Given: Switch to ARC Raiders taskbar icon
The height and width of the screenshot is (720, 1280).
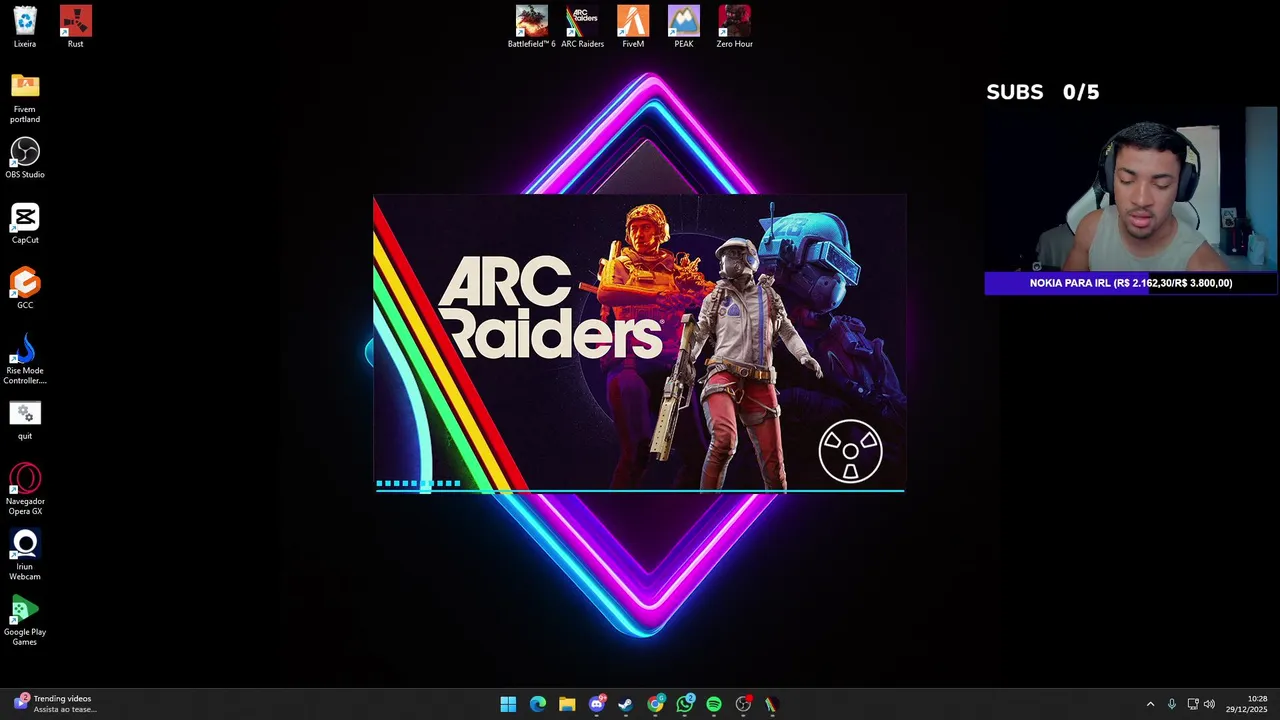Looking at the screenshot, I should pos(771,704).
